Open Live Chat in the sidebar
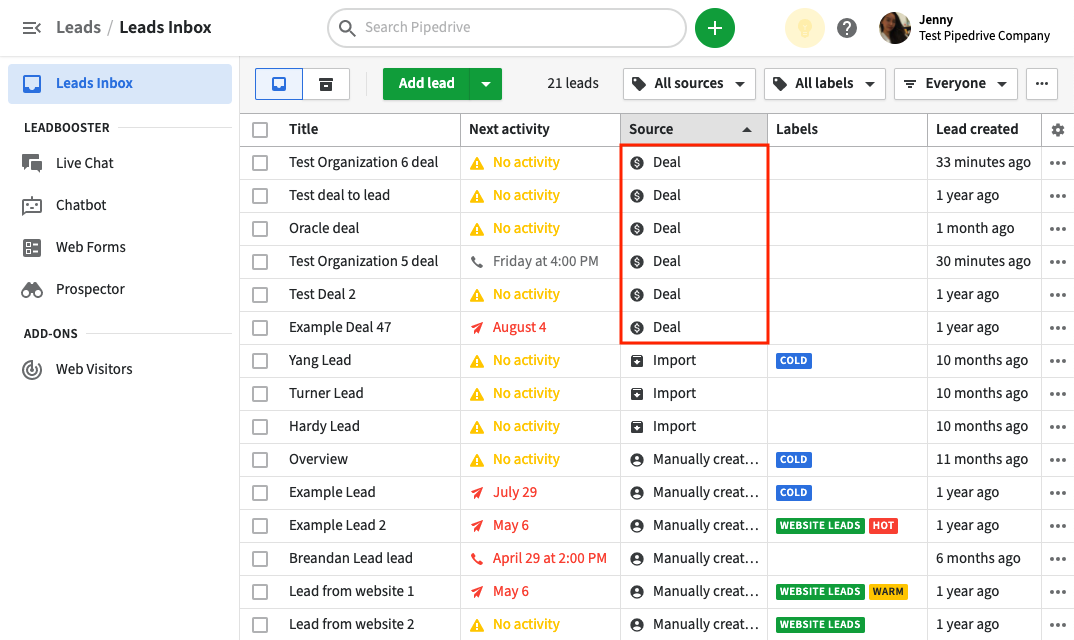Screen dimensions: 1074x640 (84, 163)
